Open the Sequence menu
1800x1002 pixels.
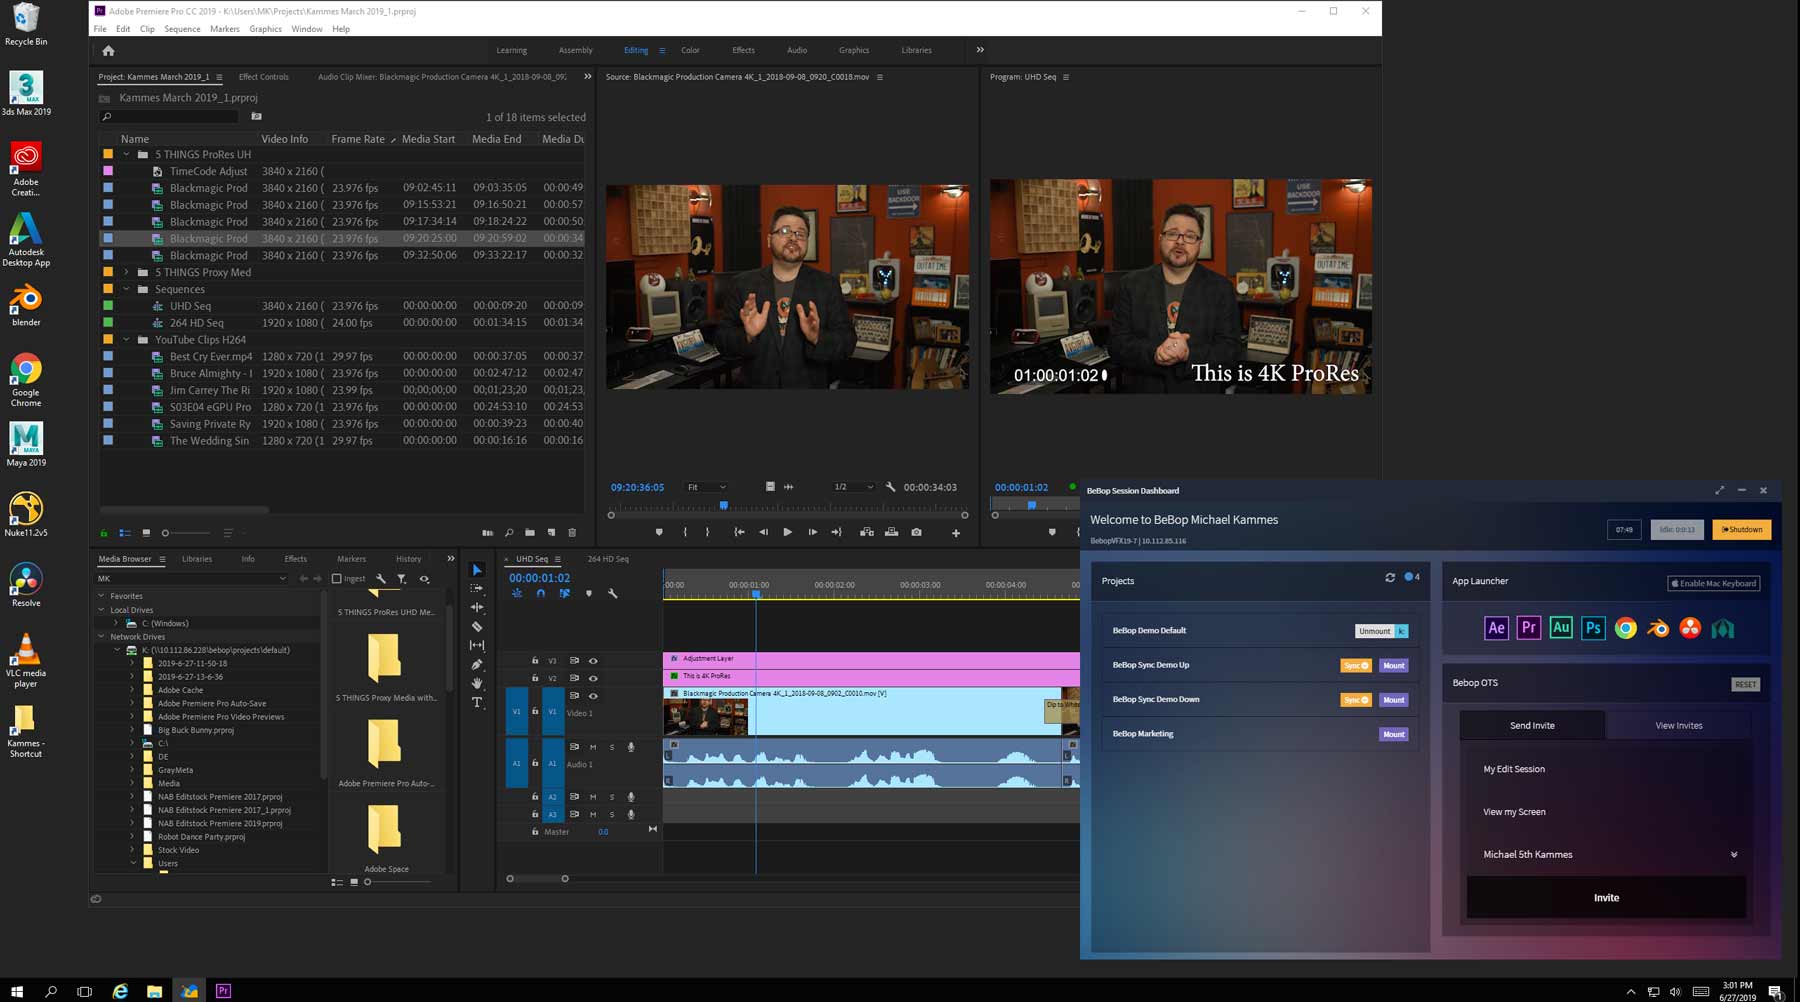(x=182, y=29)
